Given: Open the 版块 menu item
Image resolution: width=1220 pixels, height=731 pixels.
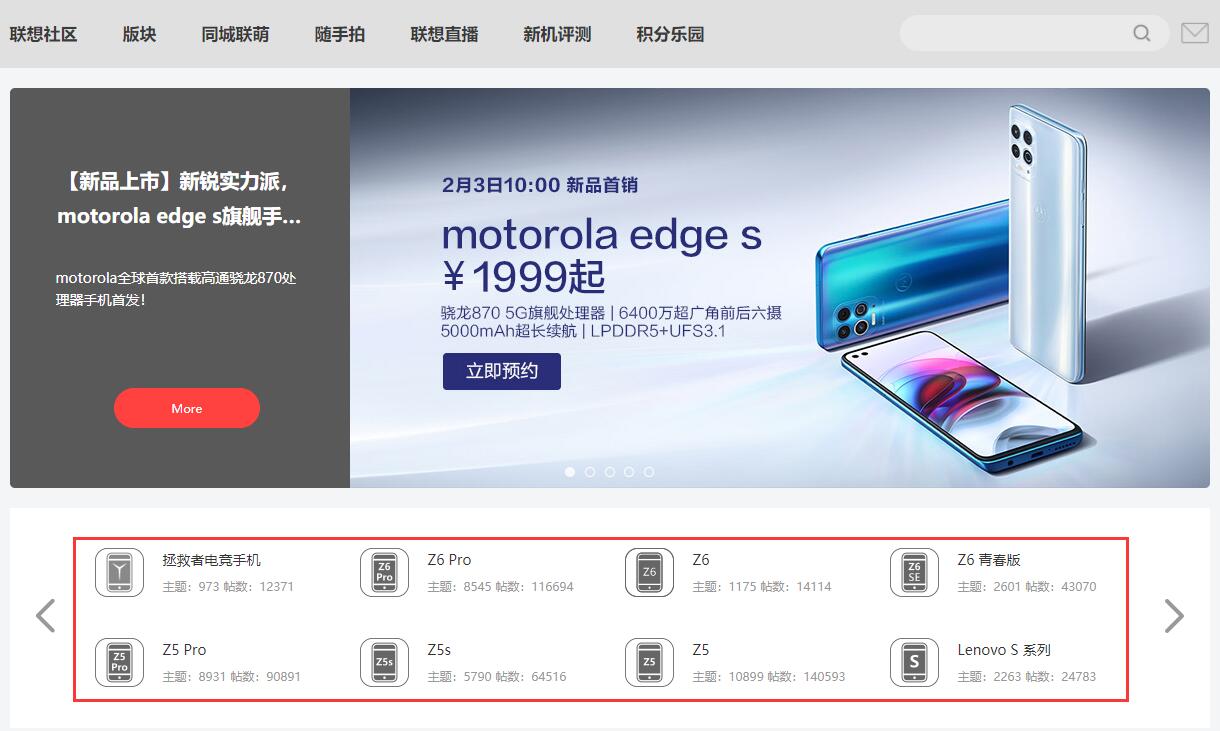Looking at the screenshot, I should [140, 34].
